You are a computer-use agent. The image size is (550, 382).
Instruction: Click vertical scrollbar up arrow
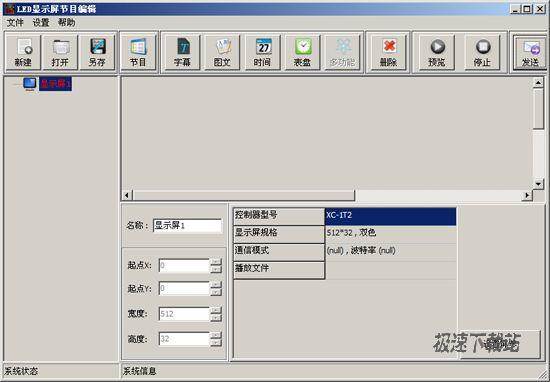[x=538, y=83]
